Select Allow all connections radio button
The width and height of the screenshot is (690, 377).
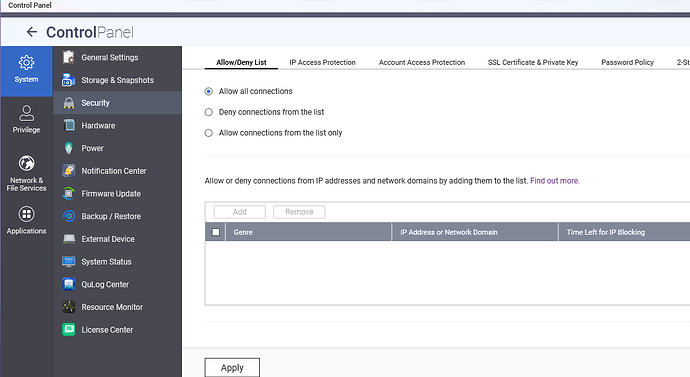pyautogui.click(x=209, y=92)
